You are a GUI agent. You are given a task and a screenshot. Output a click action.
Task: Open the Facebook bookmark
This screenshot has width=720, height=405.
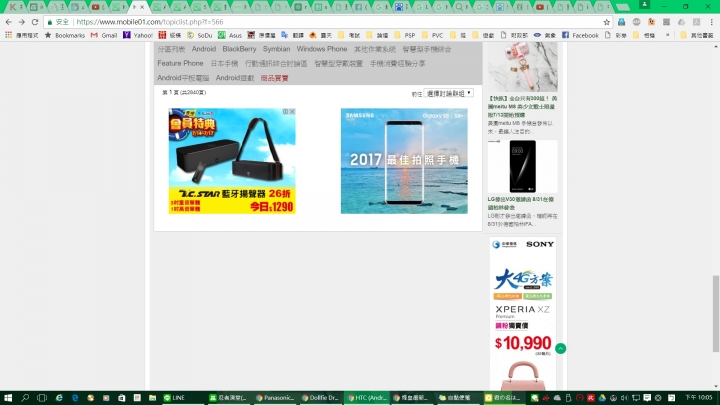(x=580, y=35)
